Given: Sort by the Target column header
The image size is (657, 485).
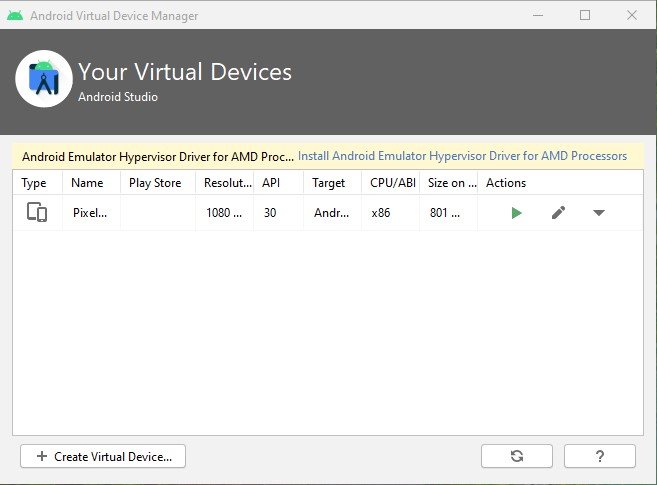Looking at the screenshot, I should click(333, 183).
